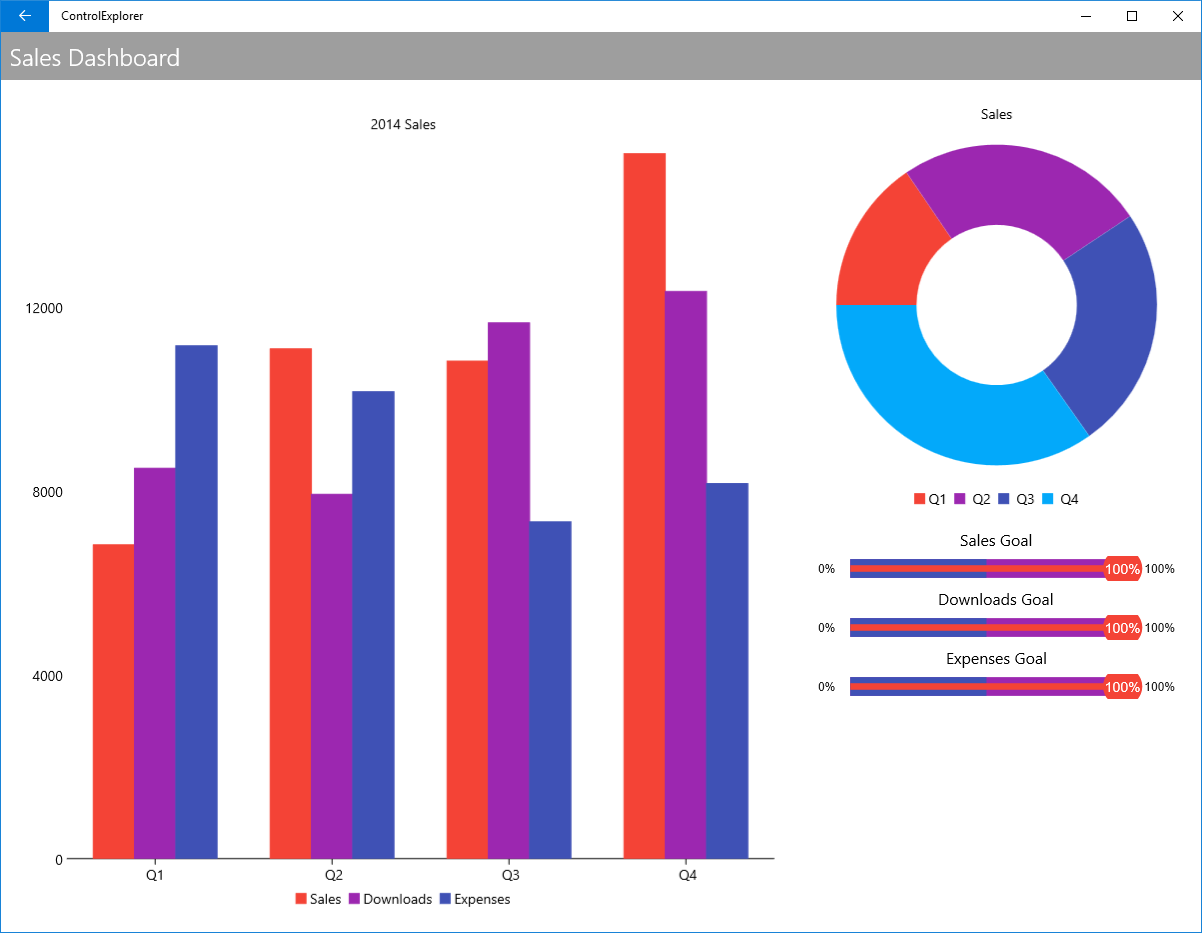Maximize the ControlExplorer window
This screenshot has height=933, width=1202.
click(x=1132, y=16)
